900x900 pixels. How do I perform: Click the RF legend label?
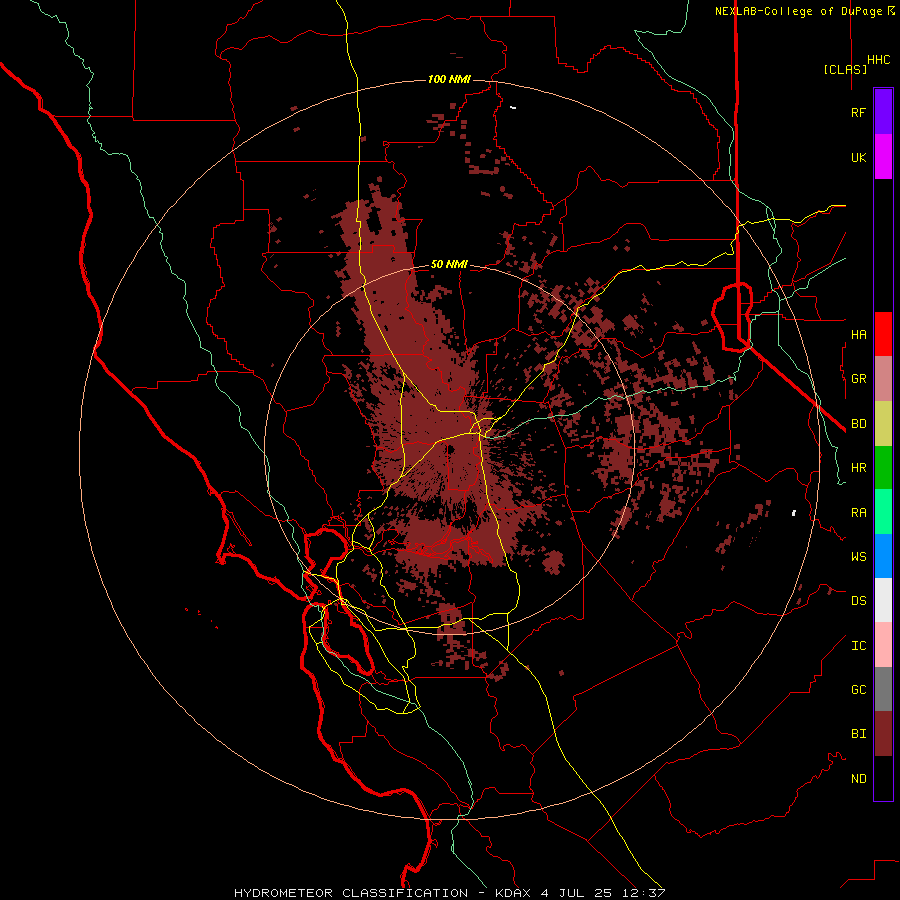pyautogui.click(x=858, y=112)
